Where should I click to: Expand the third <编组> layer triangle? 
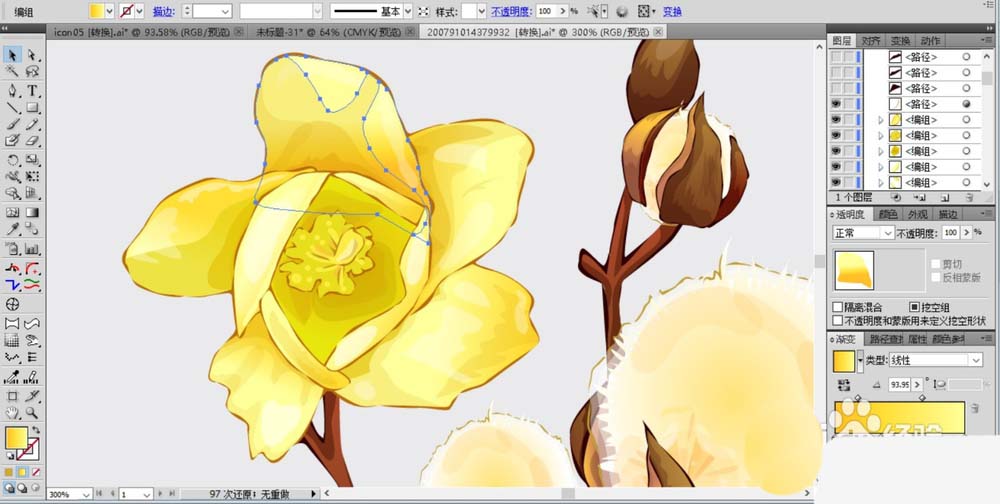(x=881, y=151)
